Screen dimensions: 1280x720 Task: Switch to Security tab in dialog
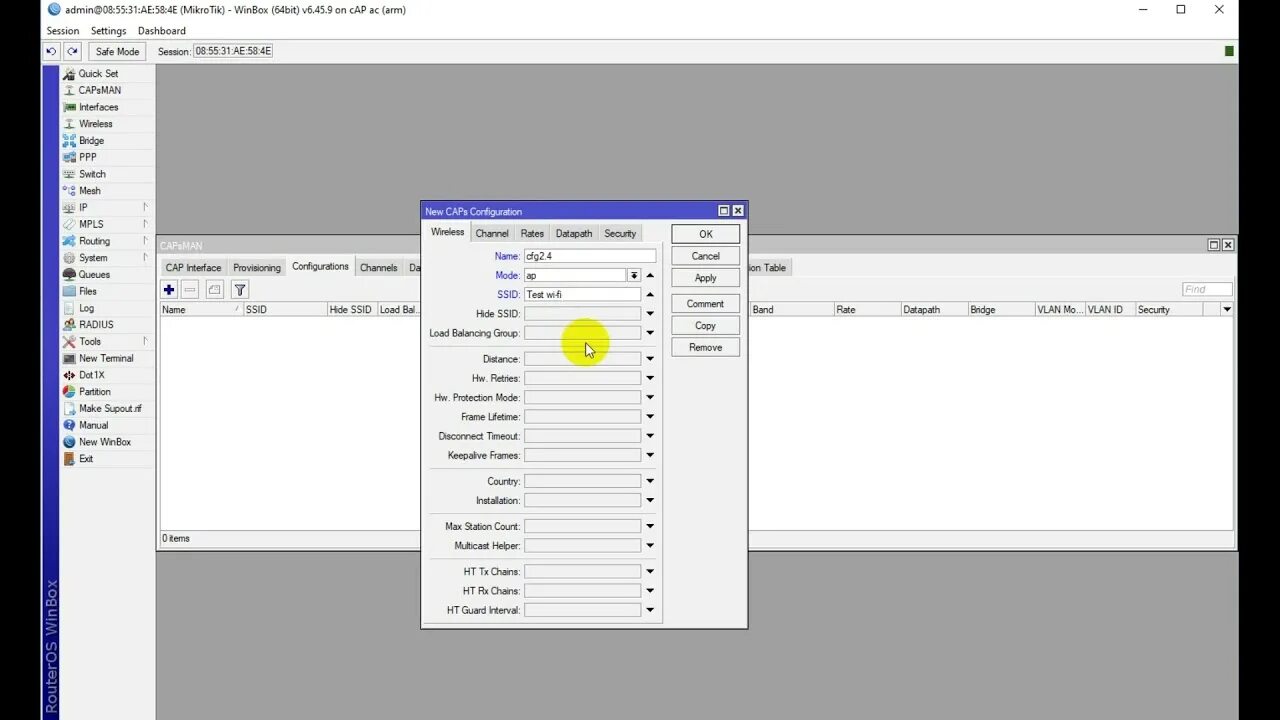click(620, 233)
